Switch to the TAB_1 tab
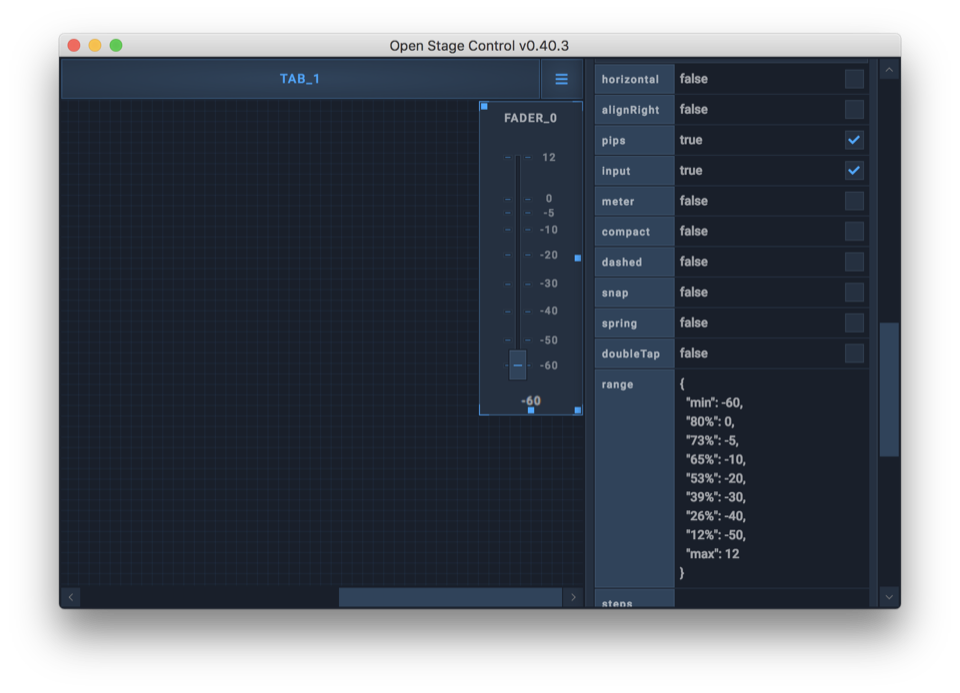Image resolution: width=960 pixels, height=693 pixels. pos(300,79)
